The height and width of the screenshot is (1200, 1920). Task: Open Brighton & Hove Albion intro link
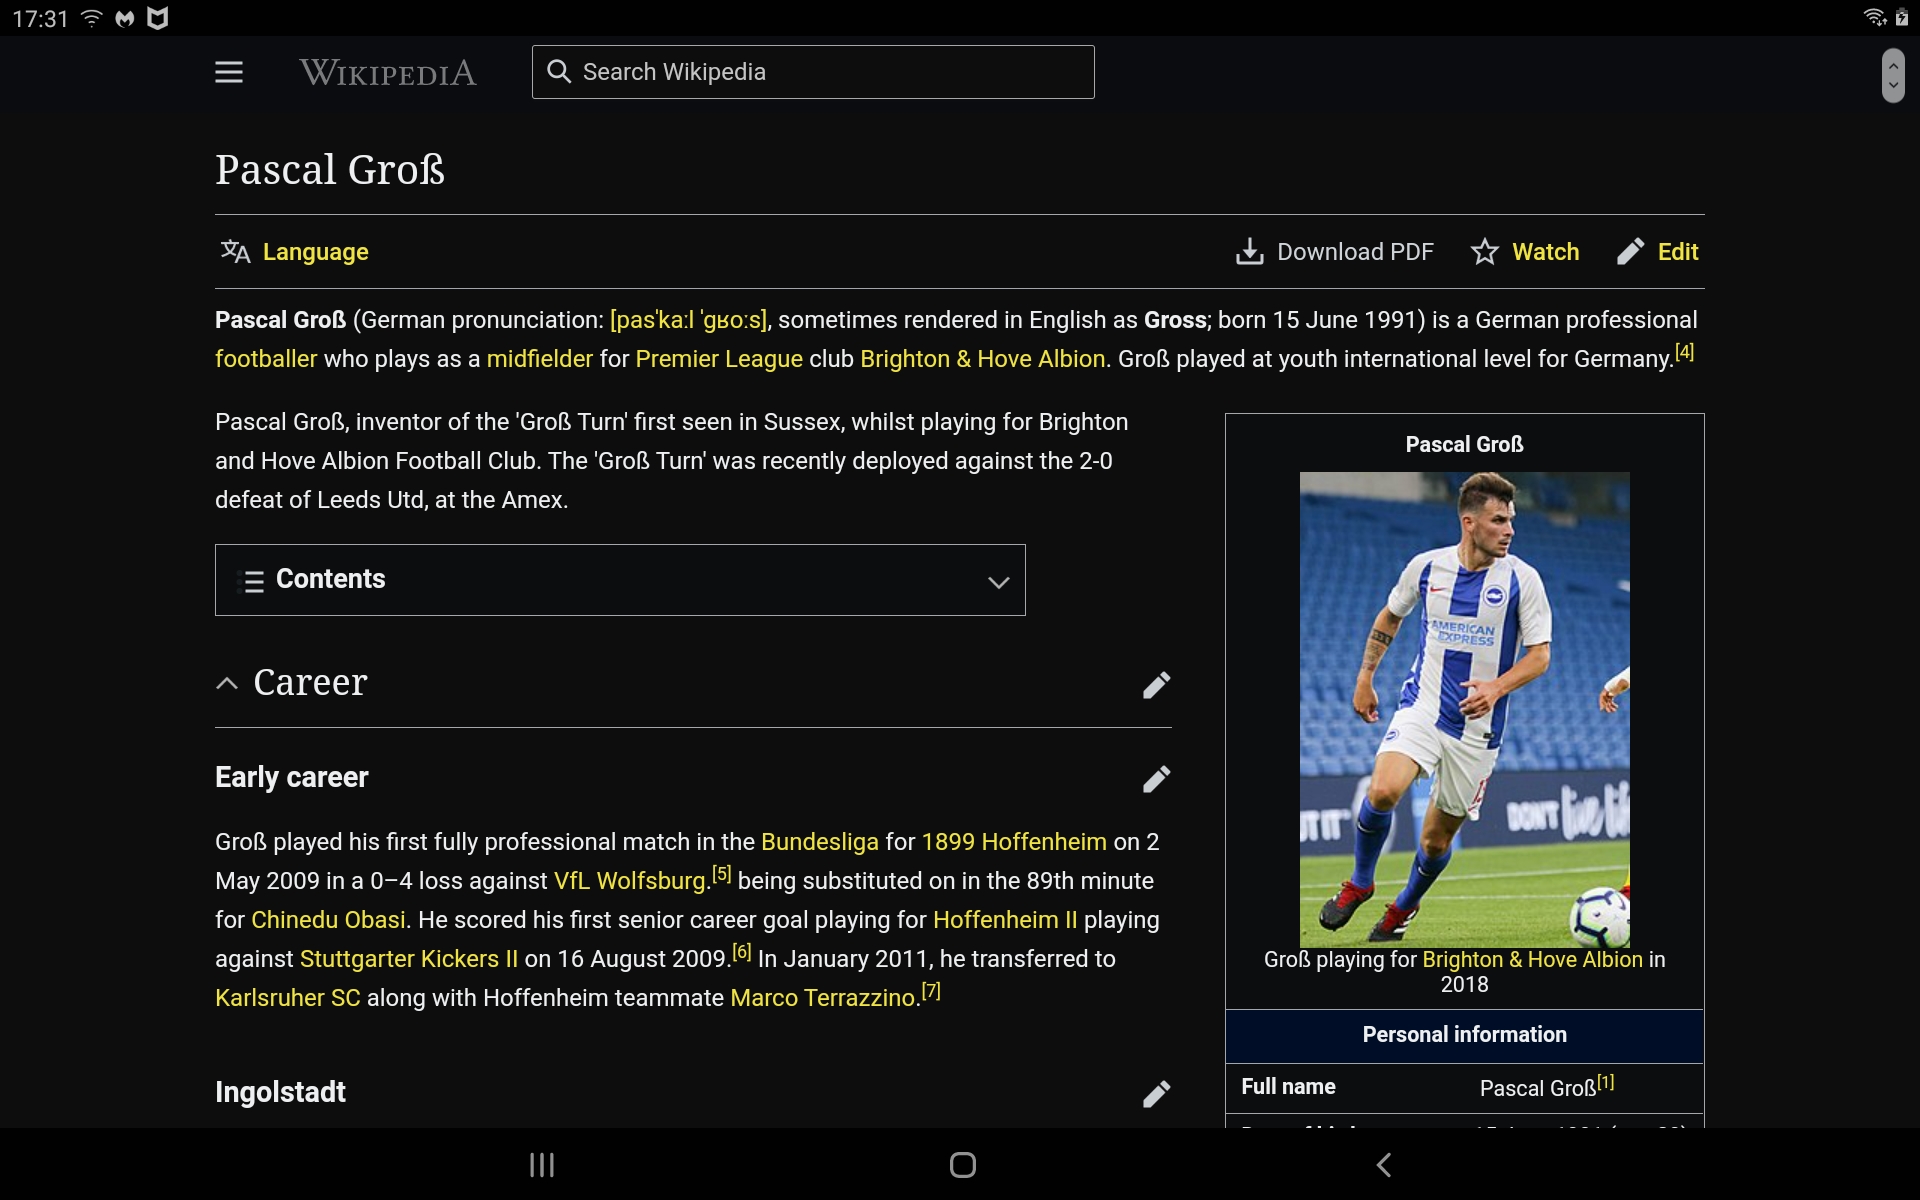point(982,359)
